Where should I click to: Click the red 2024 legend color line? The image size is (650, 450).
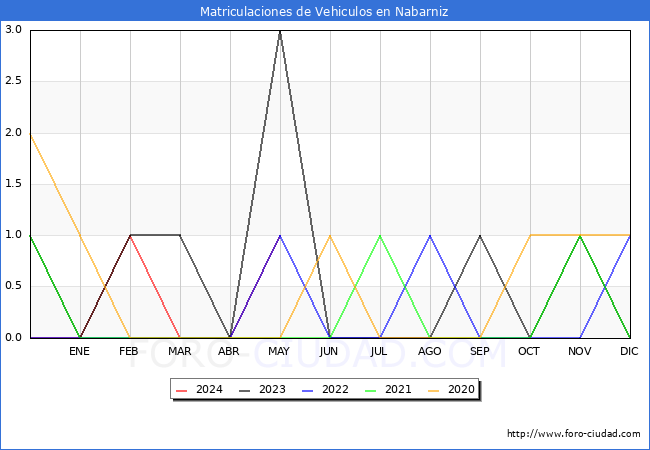click(x=182, y=390)
